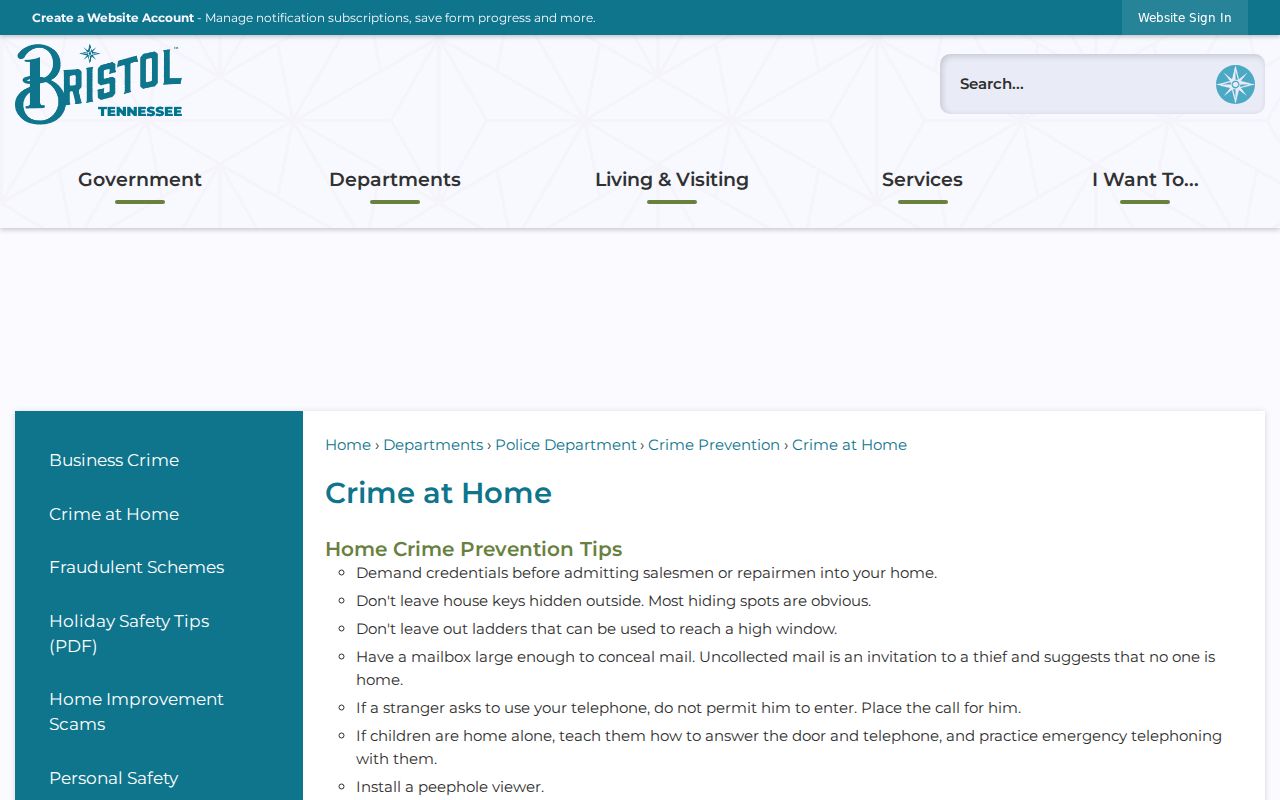1280x800 pixels.
Task: Click the Crime at Home page title
Action: (x=438, y=493)
